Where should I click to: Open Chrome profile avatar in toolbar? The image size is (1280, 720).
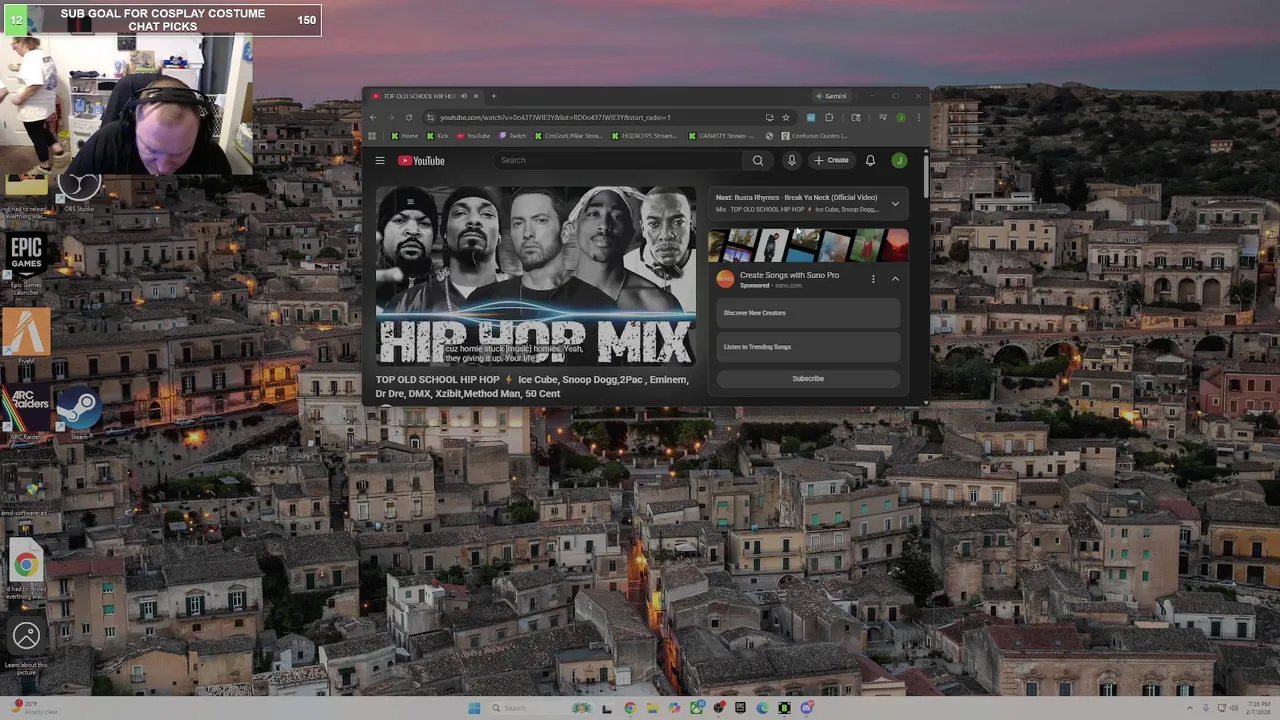[x=900, y=117]
